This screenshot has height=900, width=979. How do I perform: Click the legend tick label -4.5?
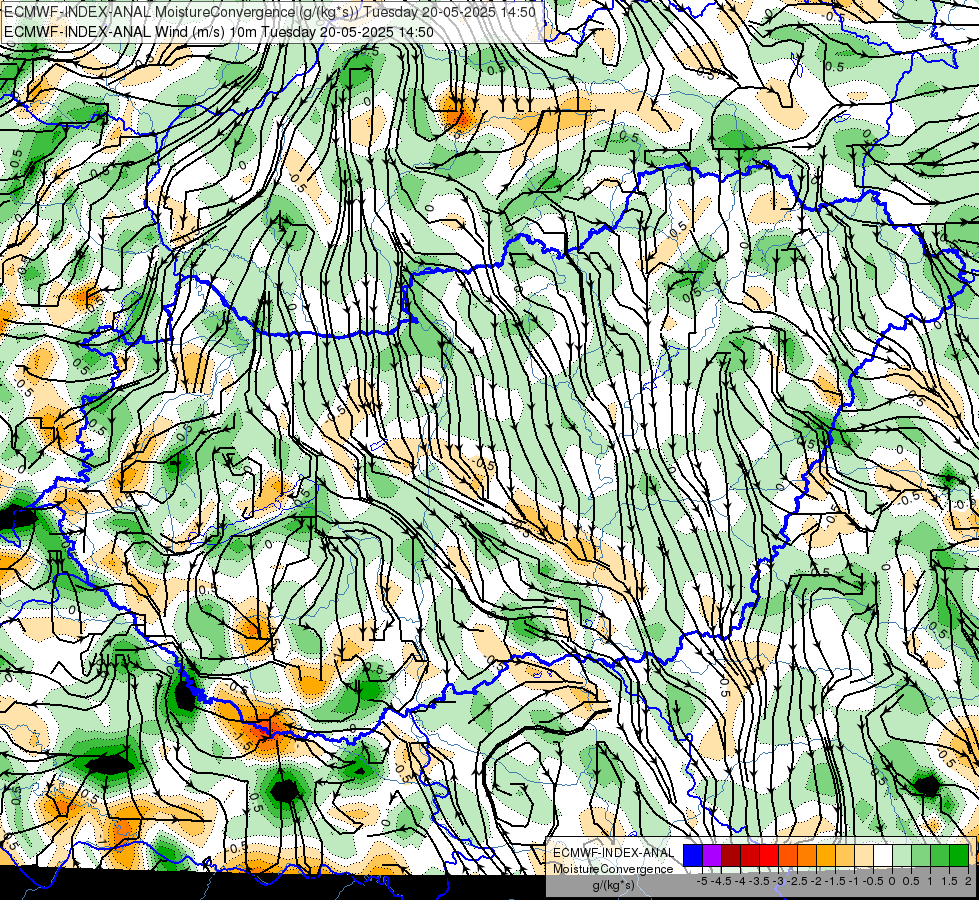[722, 881]
